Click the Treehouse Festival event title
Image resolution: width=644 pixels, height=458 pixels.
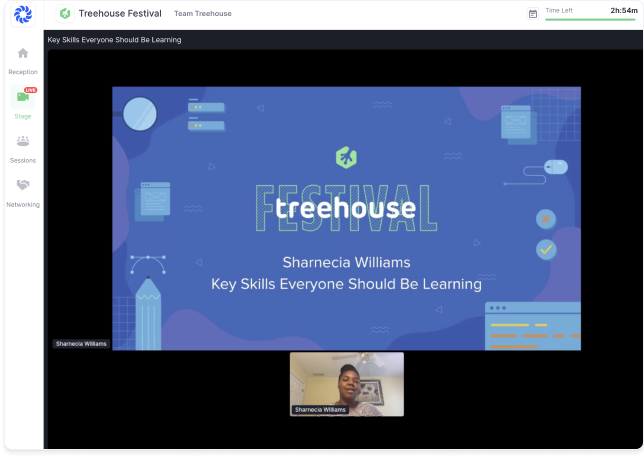pyautogui.click(x=120, y=14)
